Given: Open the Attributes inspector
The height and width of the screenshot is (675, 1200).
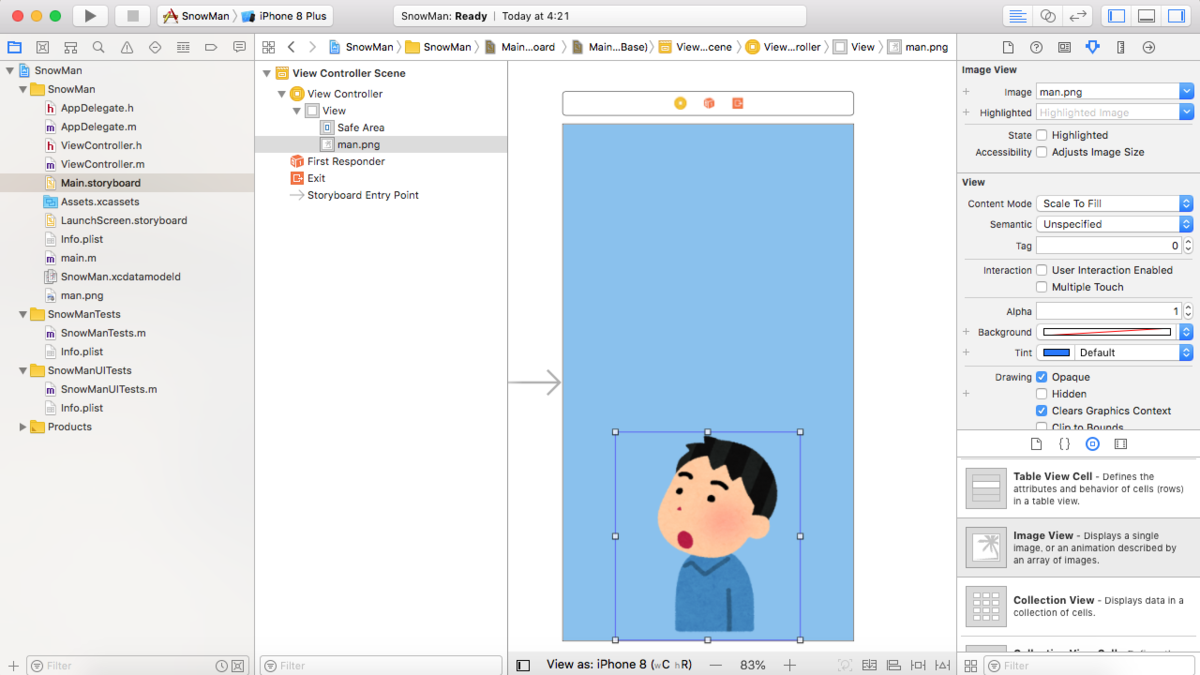Looking at the screenshot, I should pyautogui.click(x=1092, y=47).
